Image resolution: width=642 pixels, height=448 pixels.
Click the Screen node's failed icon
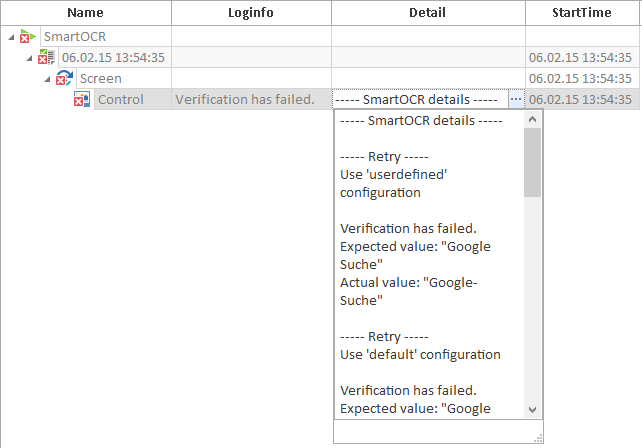(65, 78)
